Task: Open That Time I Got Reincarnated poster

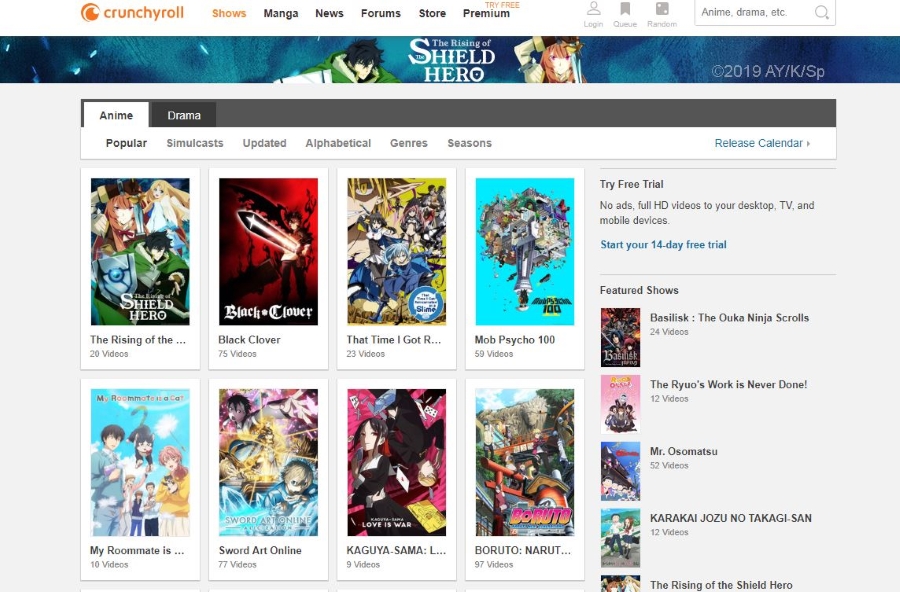Action: click(397, 251)
